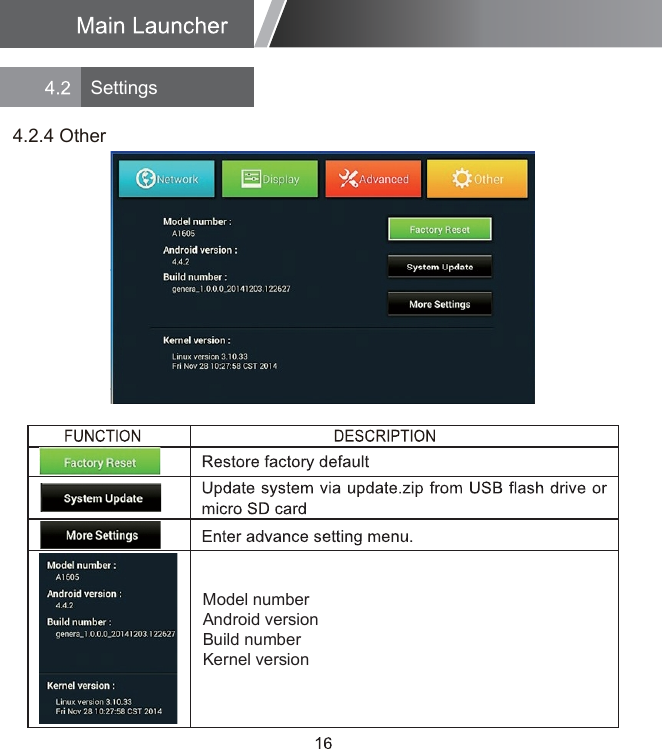
Task: Click the DESCRIPTION column header
Action: (384, 436)
